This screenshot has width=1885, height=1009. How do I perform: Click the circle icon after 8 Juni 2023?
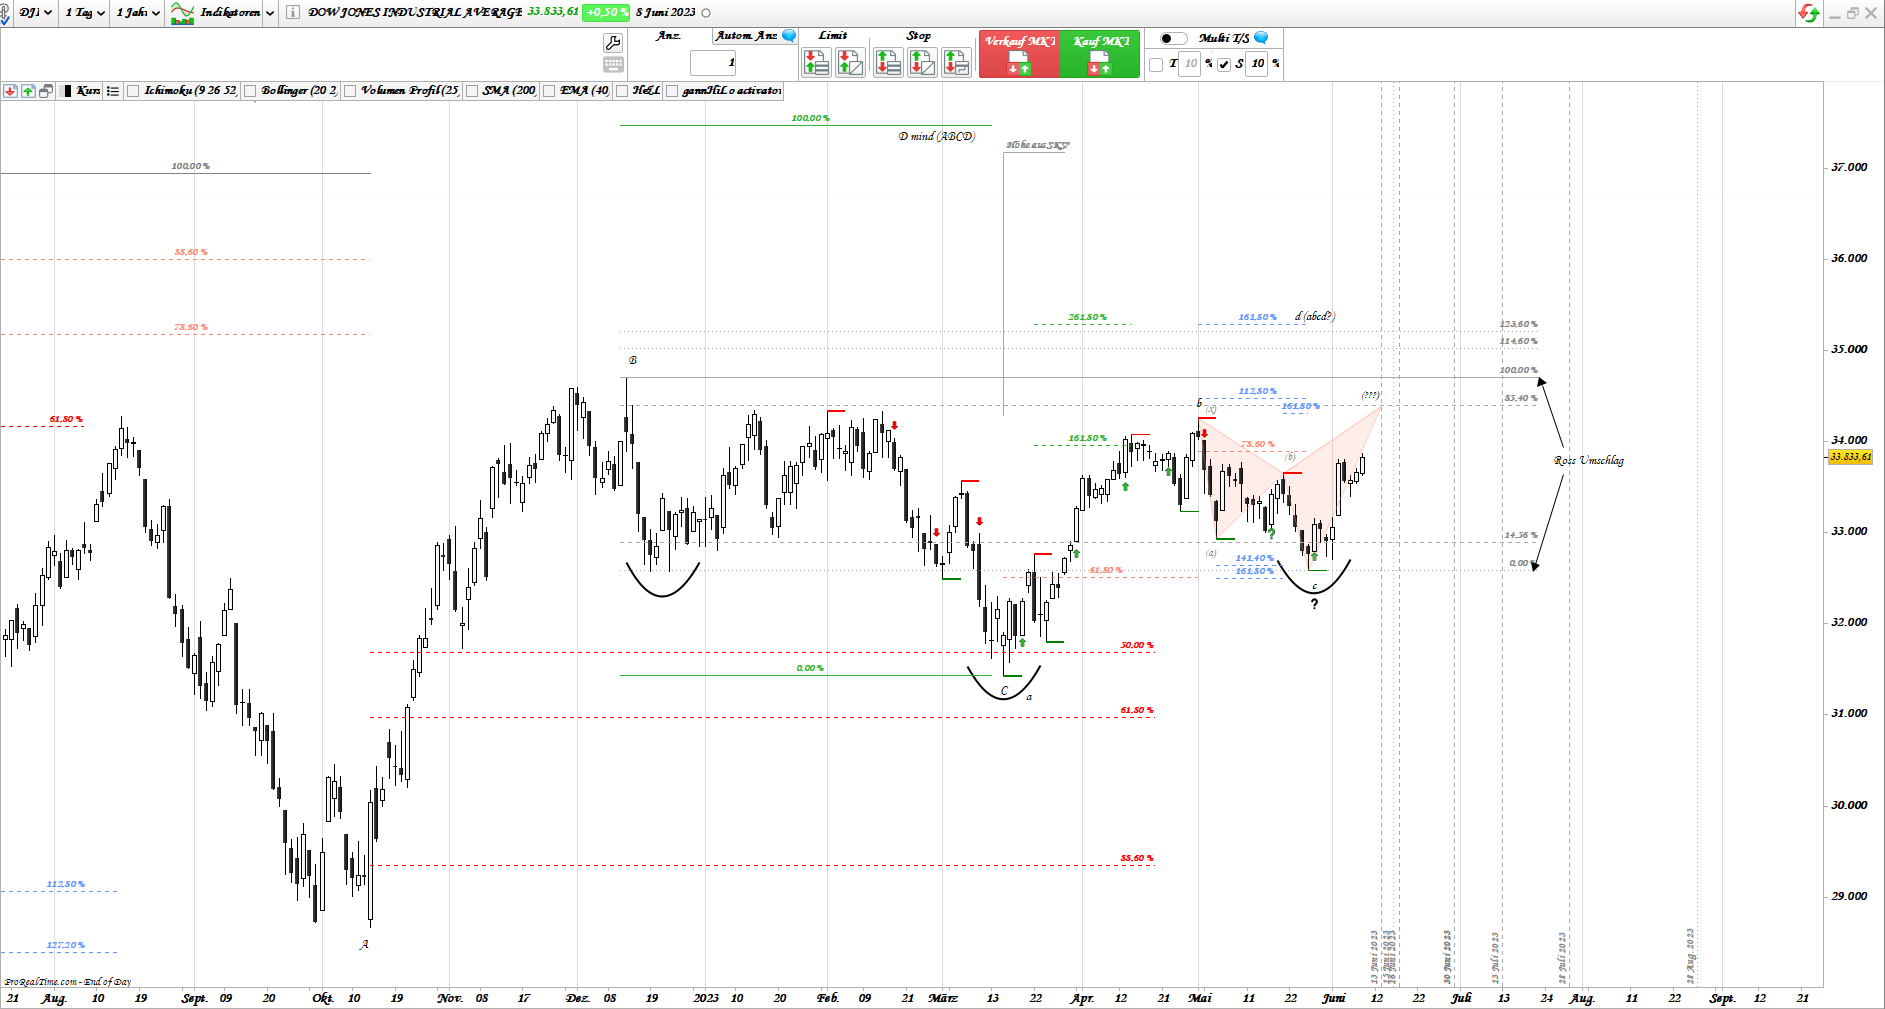tap(706, 13)
